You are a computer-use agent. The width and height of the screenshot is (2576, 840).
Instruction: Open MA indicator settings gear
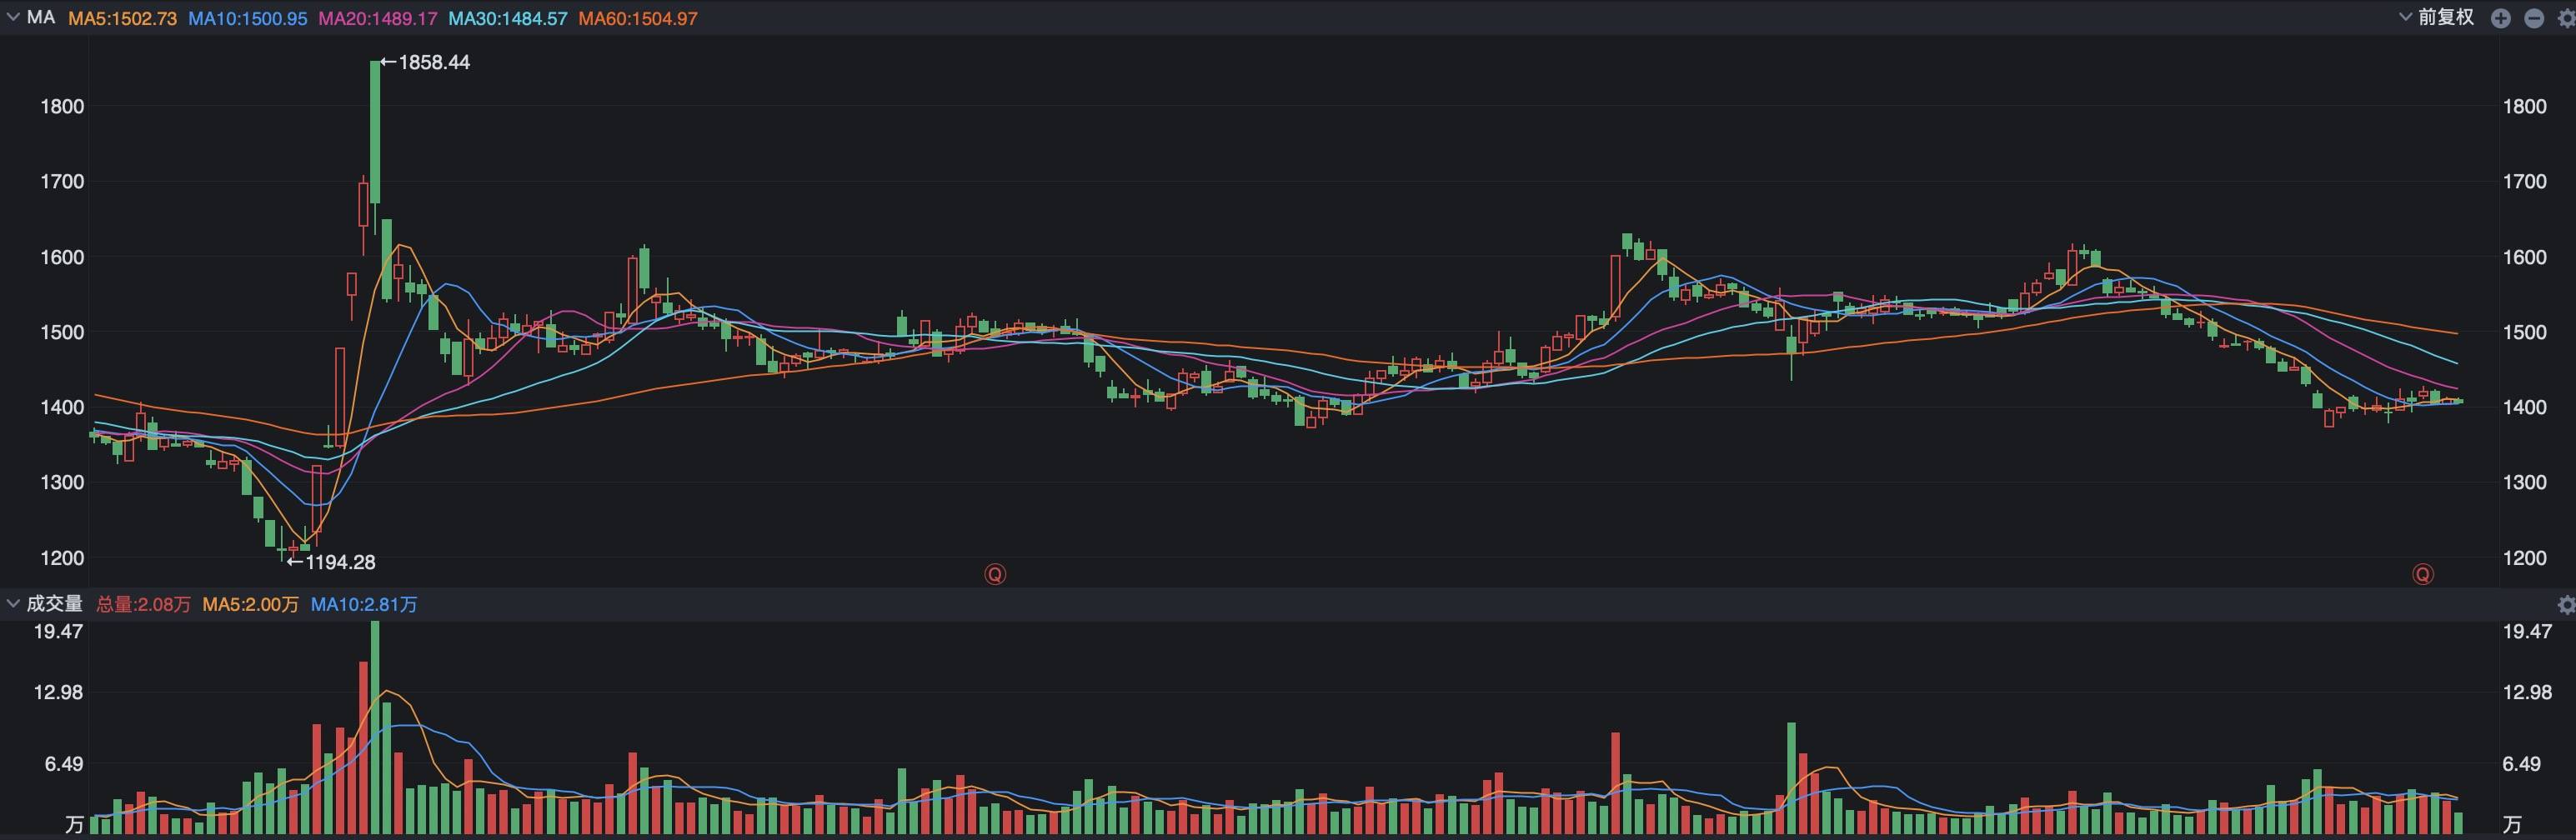2566,18
